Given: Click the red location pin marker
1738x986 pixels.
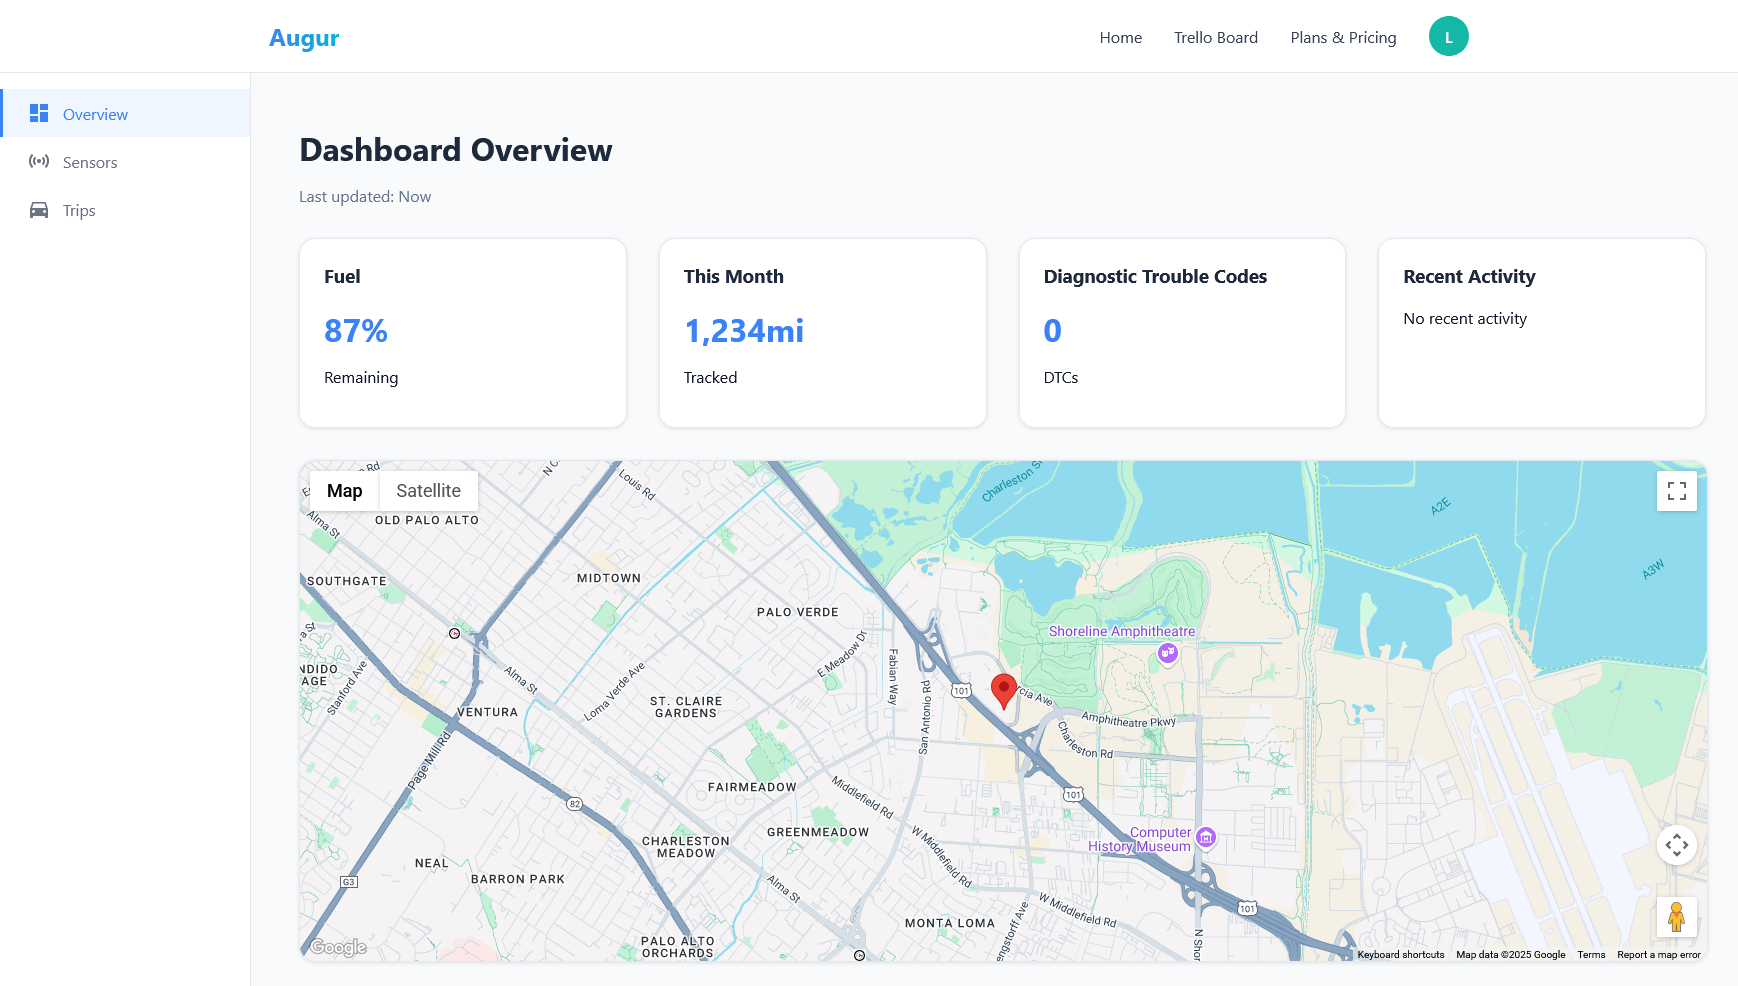Looking at the screenshot, I should (x=1004, y=691).
